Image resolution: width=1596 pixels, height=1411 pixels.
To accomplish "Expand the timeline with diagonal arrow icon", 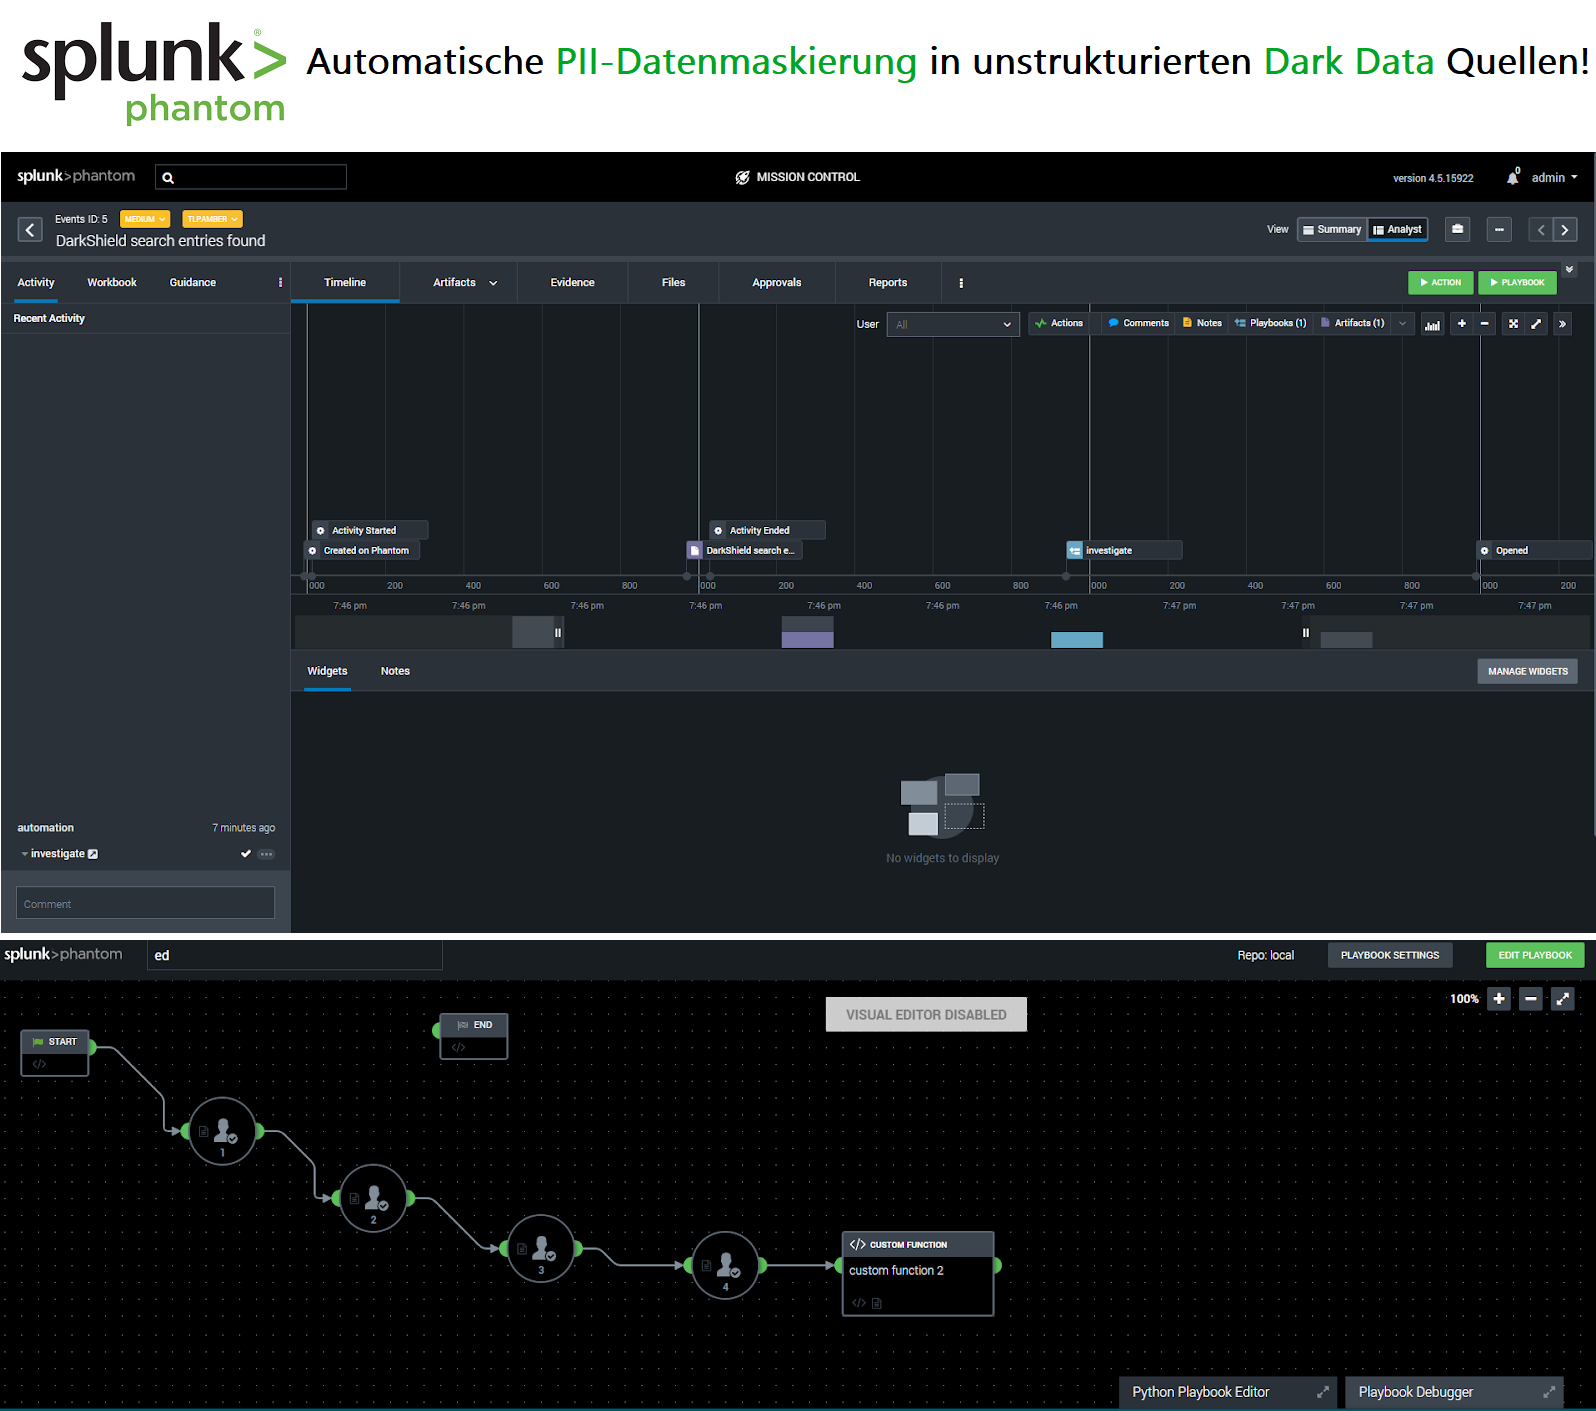I will pos(1536,324).
